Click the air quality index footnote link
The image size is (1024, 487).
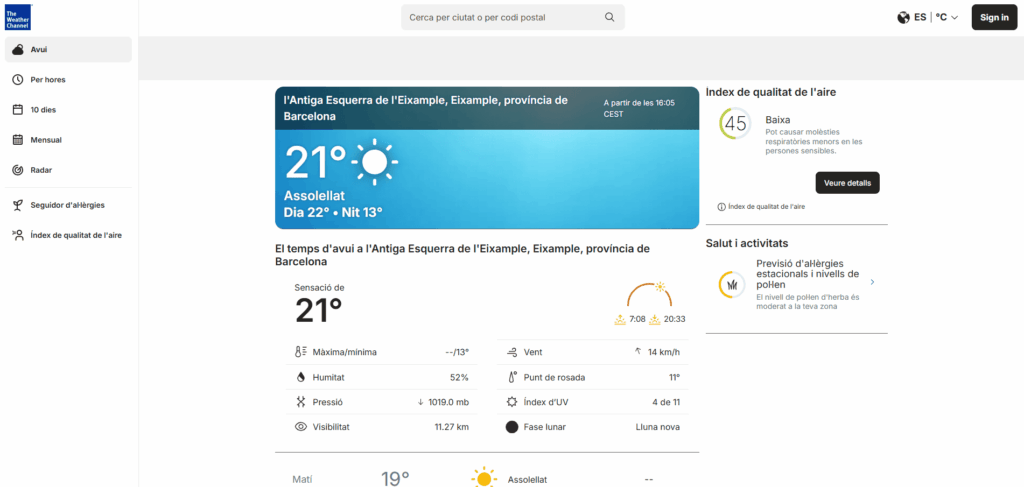coord(766,207)
